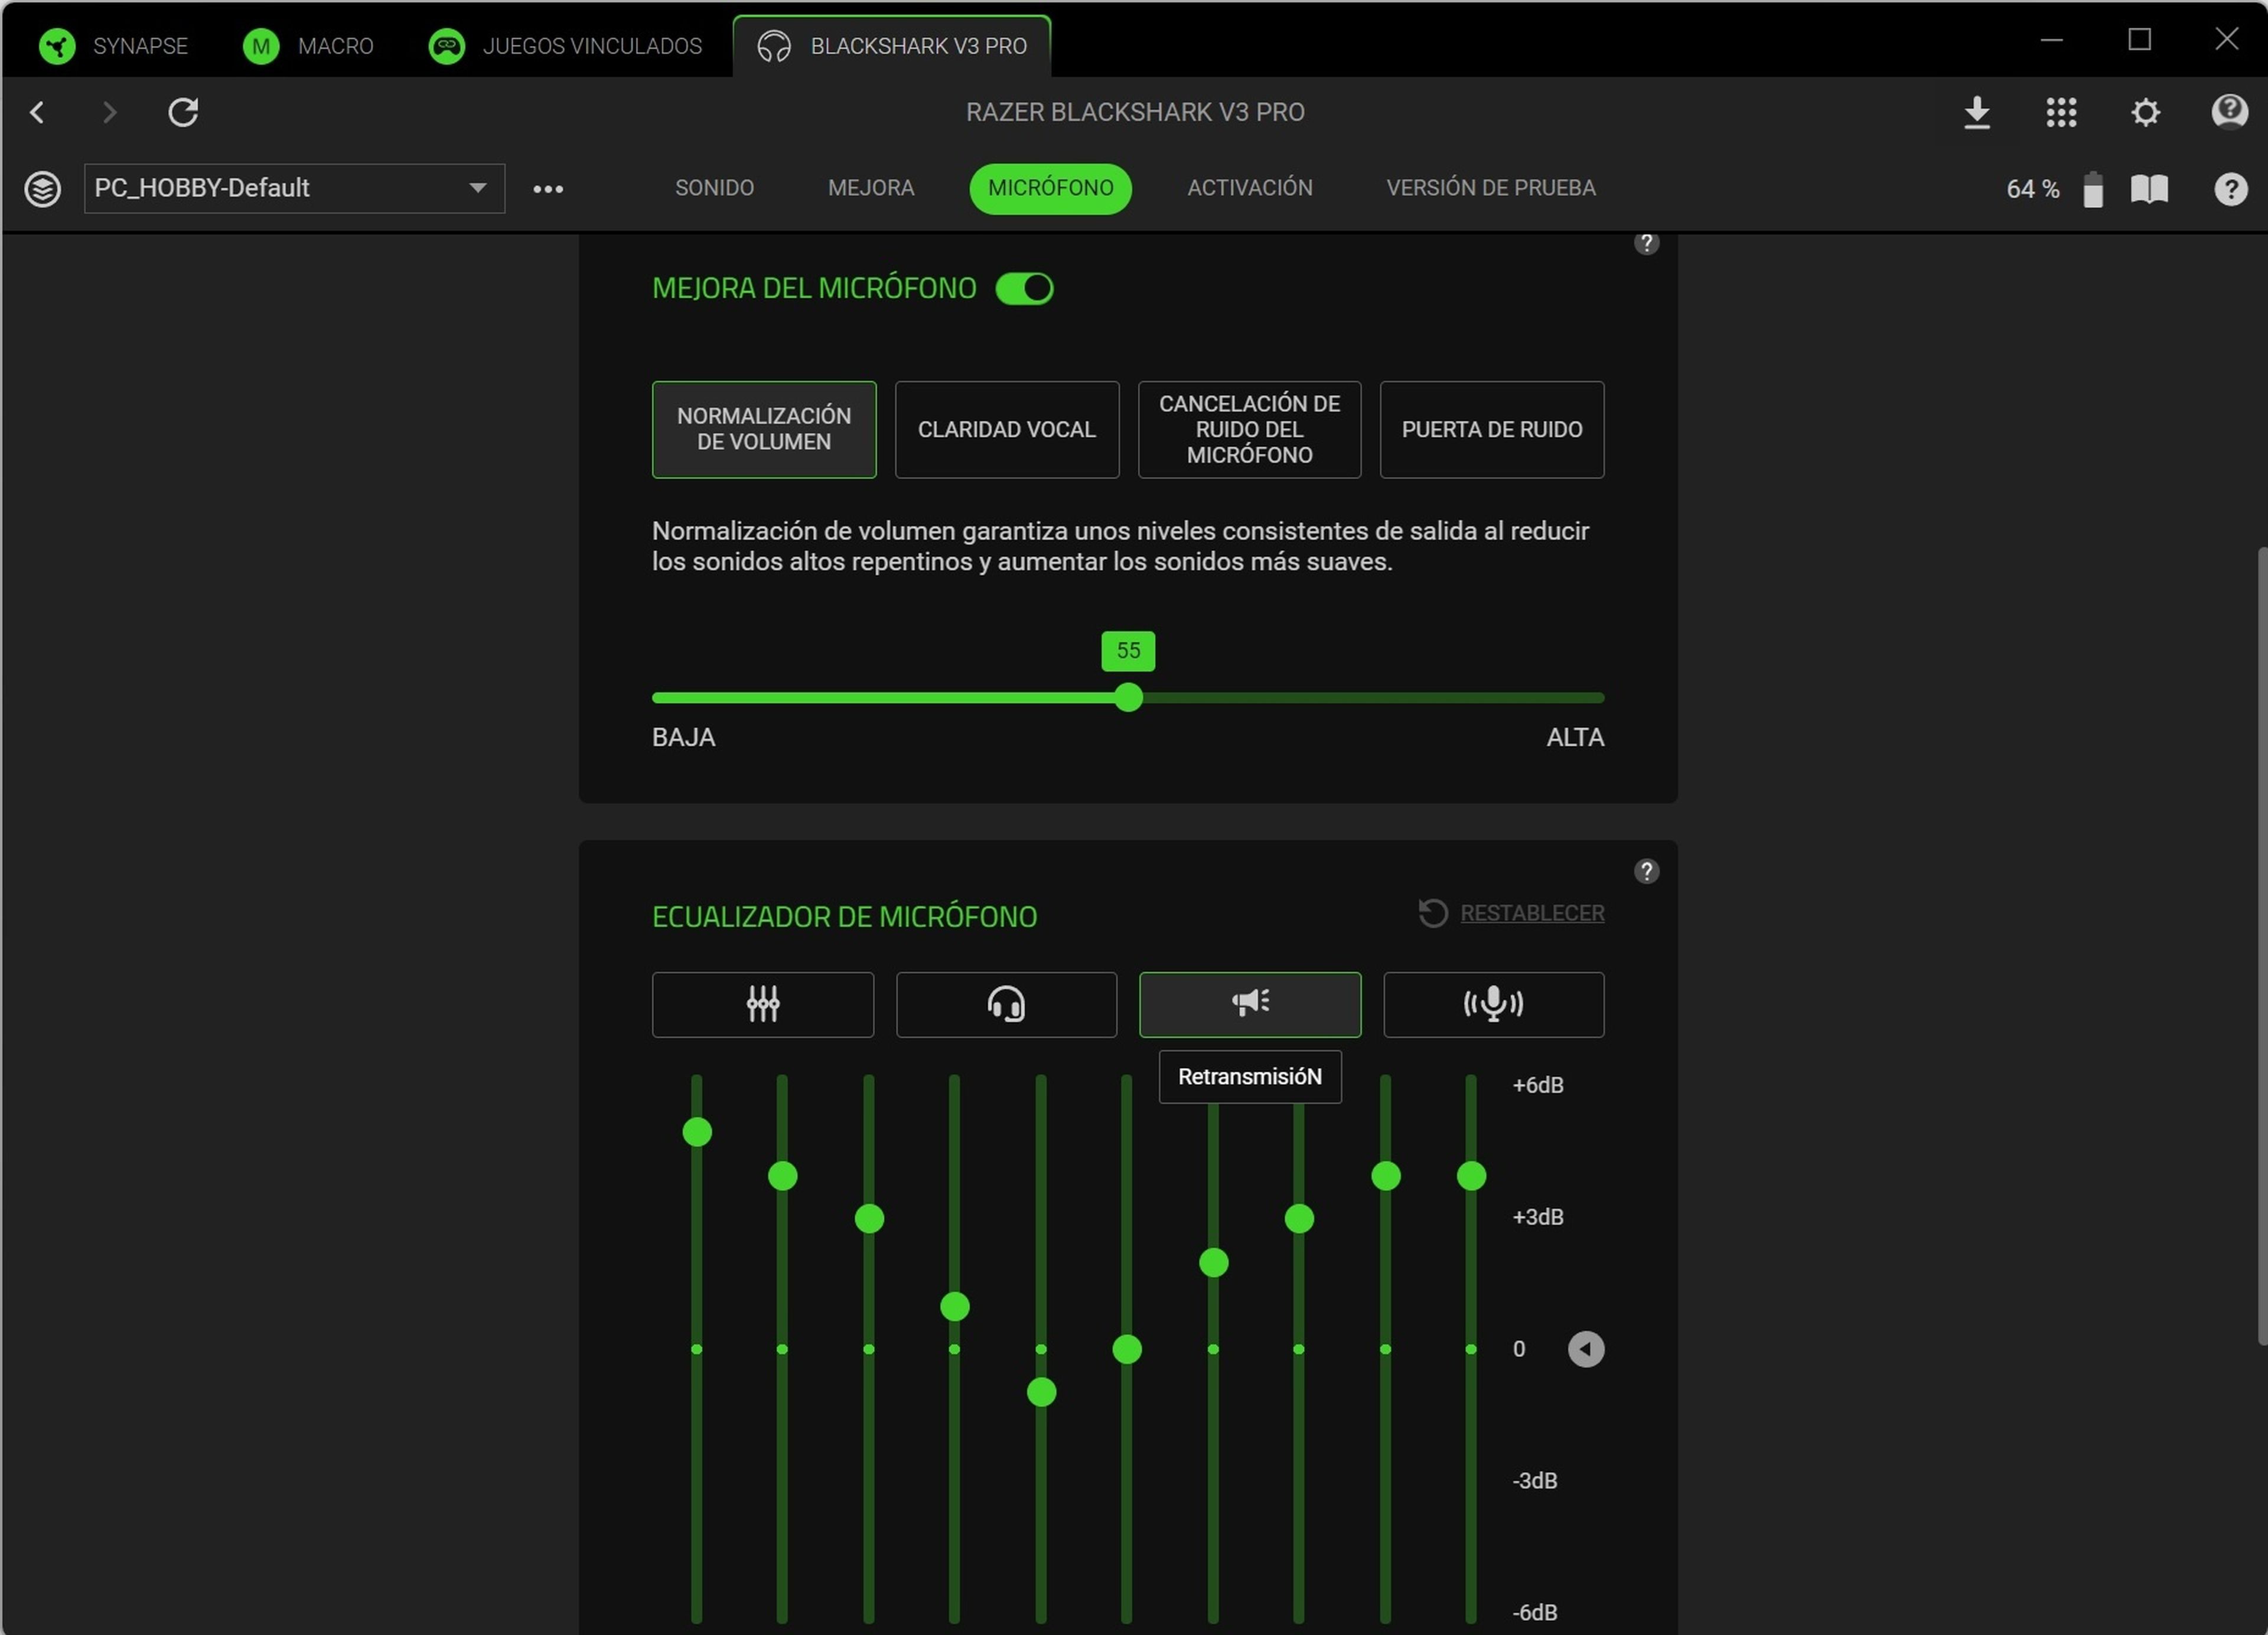Open the user guide book icon
This screenshot has width=2268, height=1635.
pyautogui.click(x=2149, y=188)
